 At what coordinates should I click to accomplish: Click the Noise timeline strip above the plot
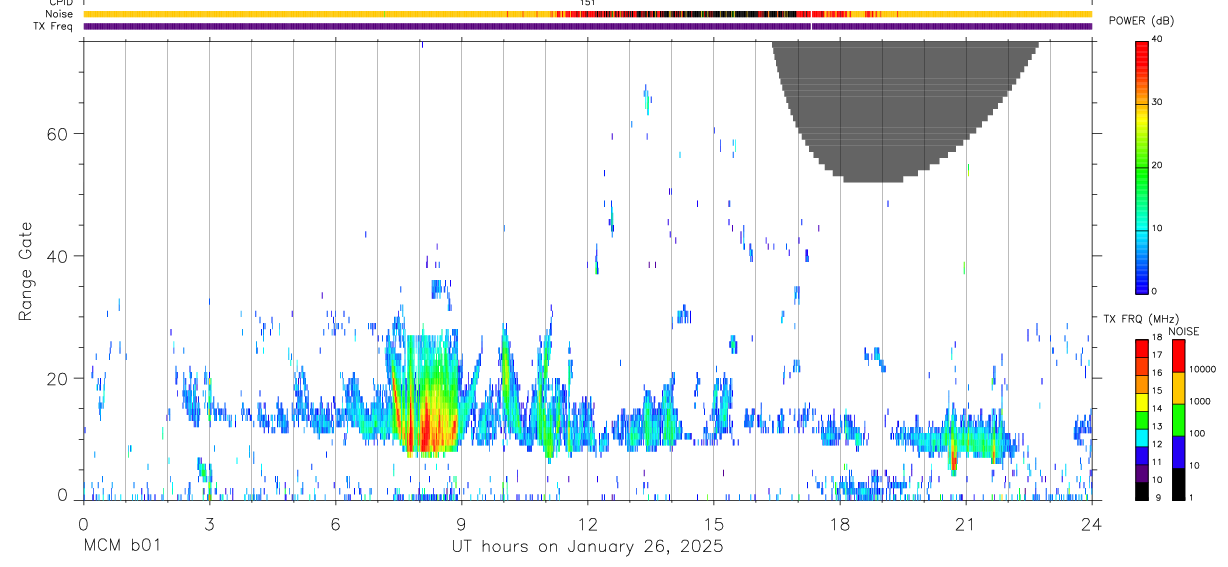tap(587, 14)
